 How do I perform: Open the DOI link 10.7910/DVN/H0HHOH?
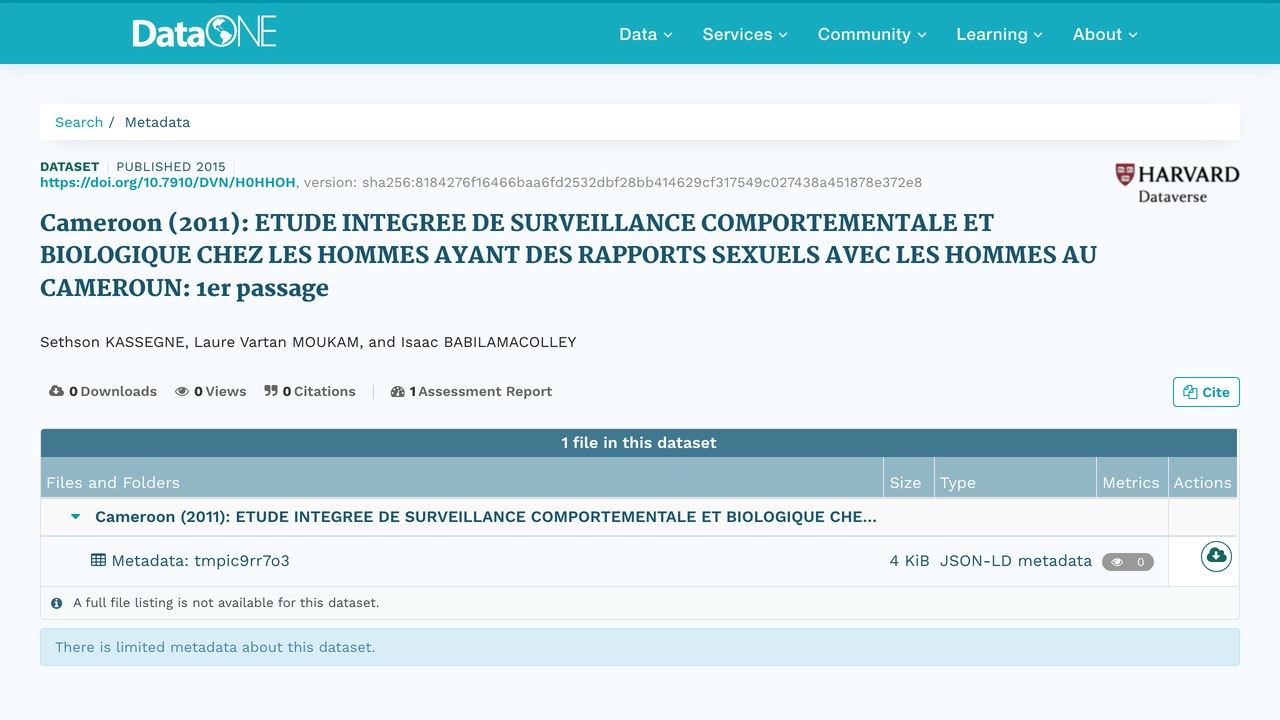pyautogui.click(x=168, y=183)
